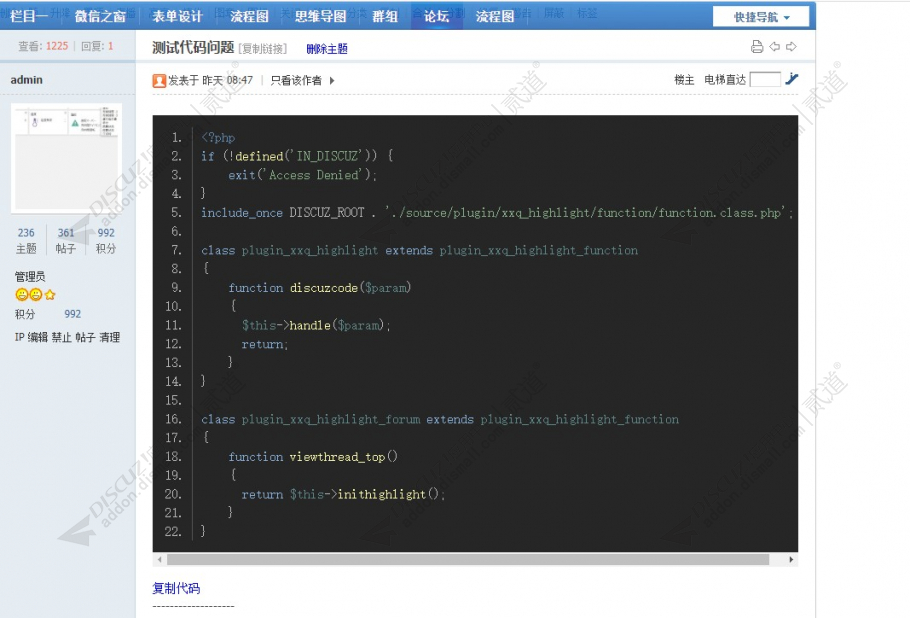Click the IP moderation link
Viewport: 910px width, 618px height.
19,337
